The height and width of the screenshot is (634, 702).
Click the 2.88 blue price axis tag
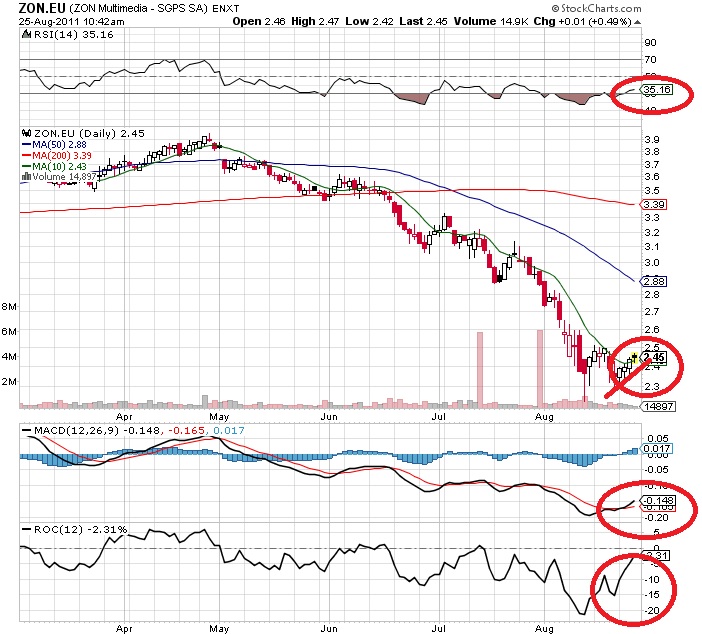pyautogui.click(x=654, y=281)
